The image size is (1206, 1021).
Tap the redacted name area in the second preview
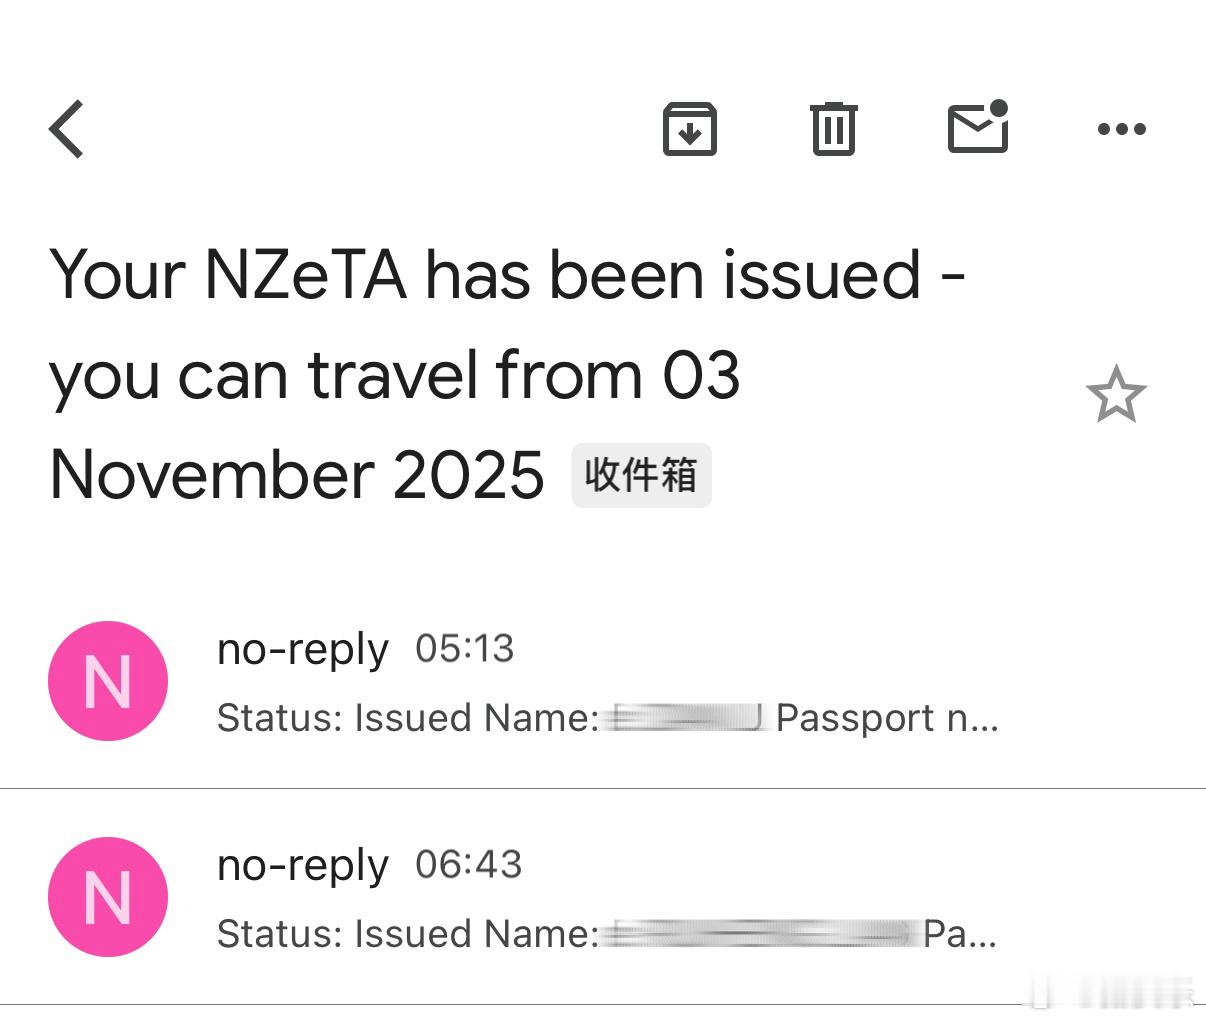[760, 933]
